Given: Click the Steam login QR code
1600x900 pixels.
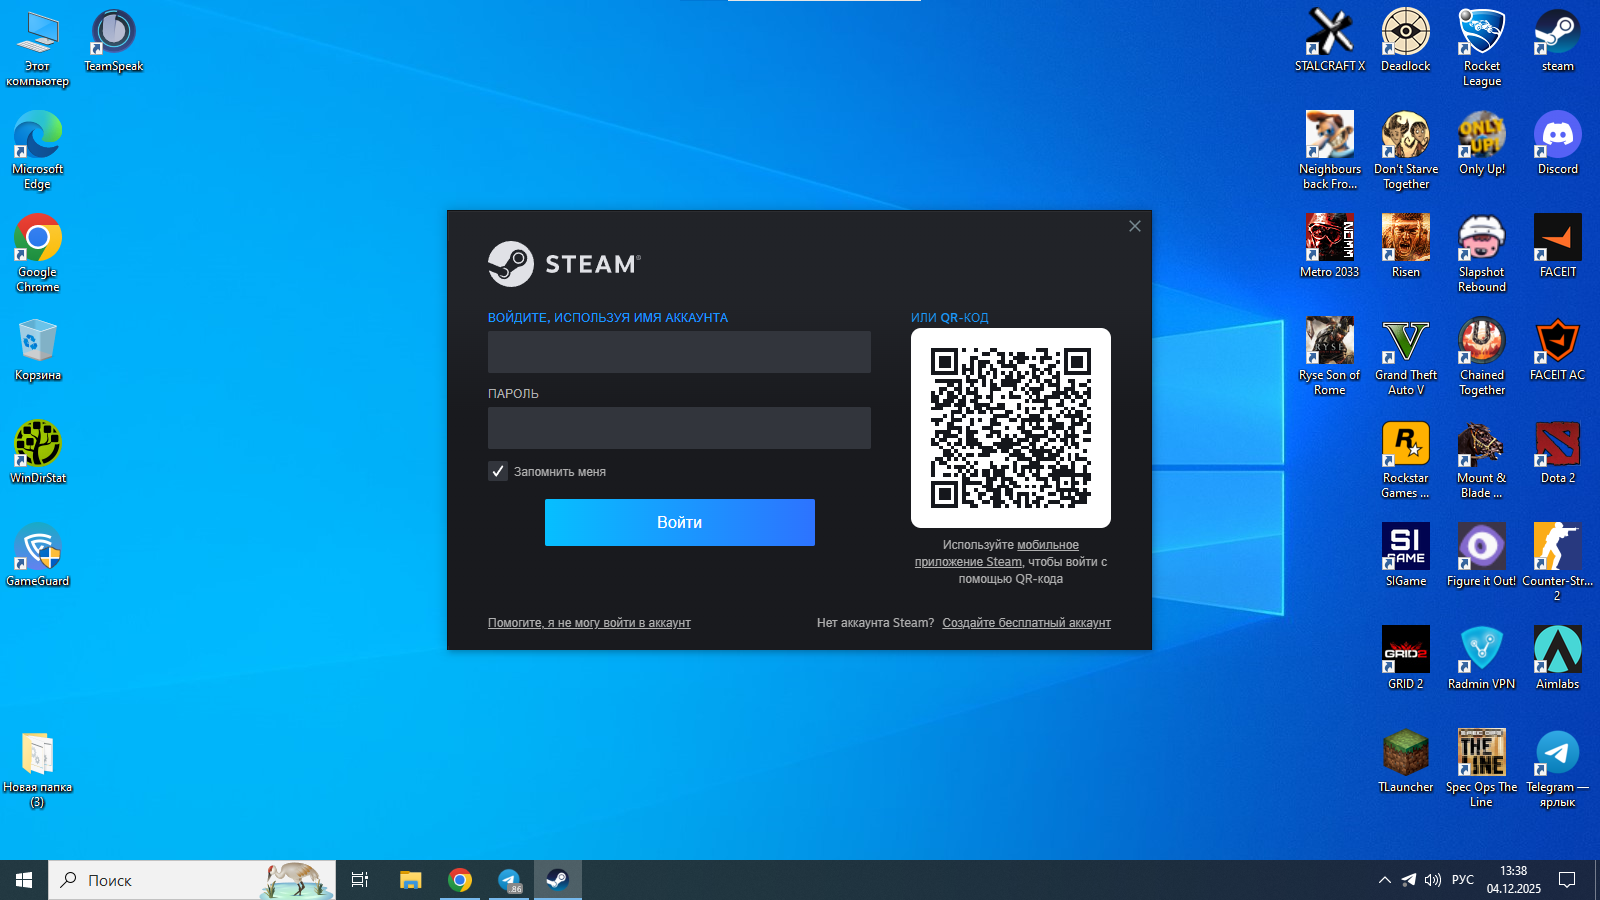Looking at the screenshot, I should click(x=1011, y=428).
